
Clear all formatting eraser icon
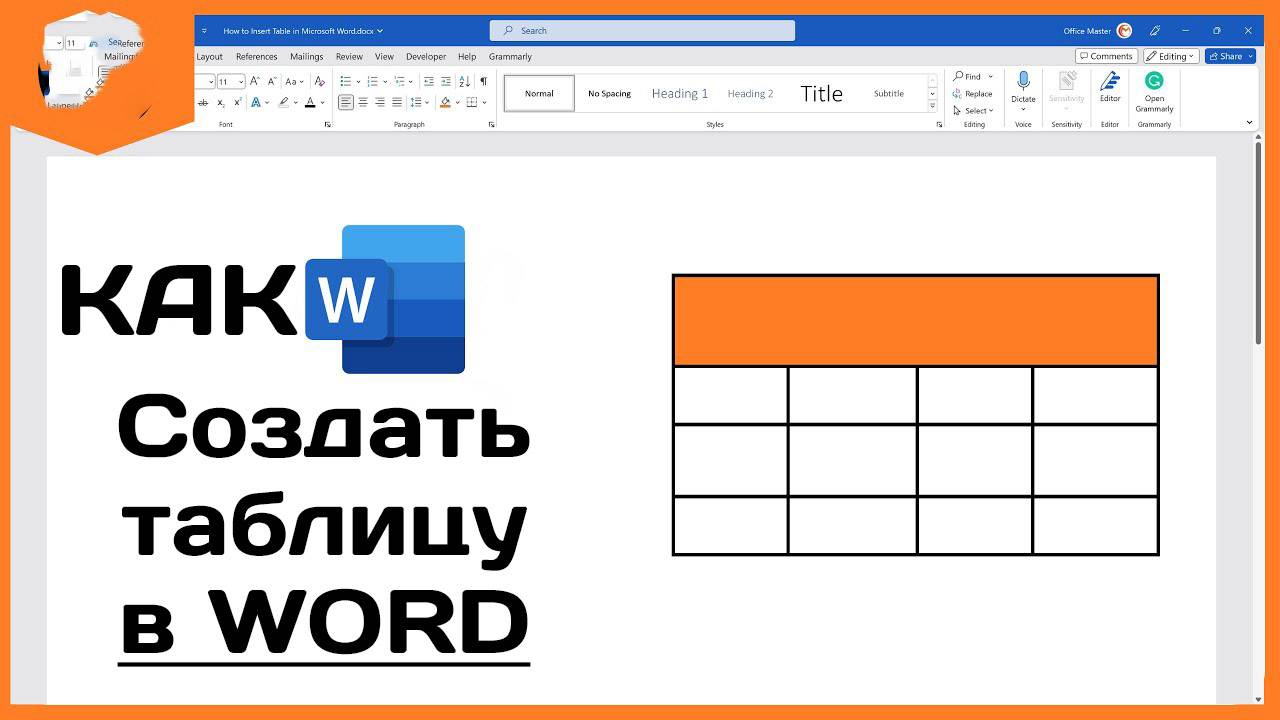tap(320, 82)
